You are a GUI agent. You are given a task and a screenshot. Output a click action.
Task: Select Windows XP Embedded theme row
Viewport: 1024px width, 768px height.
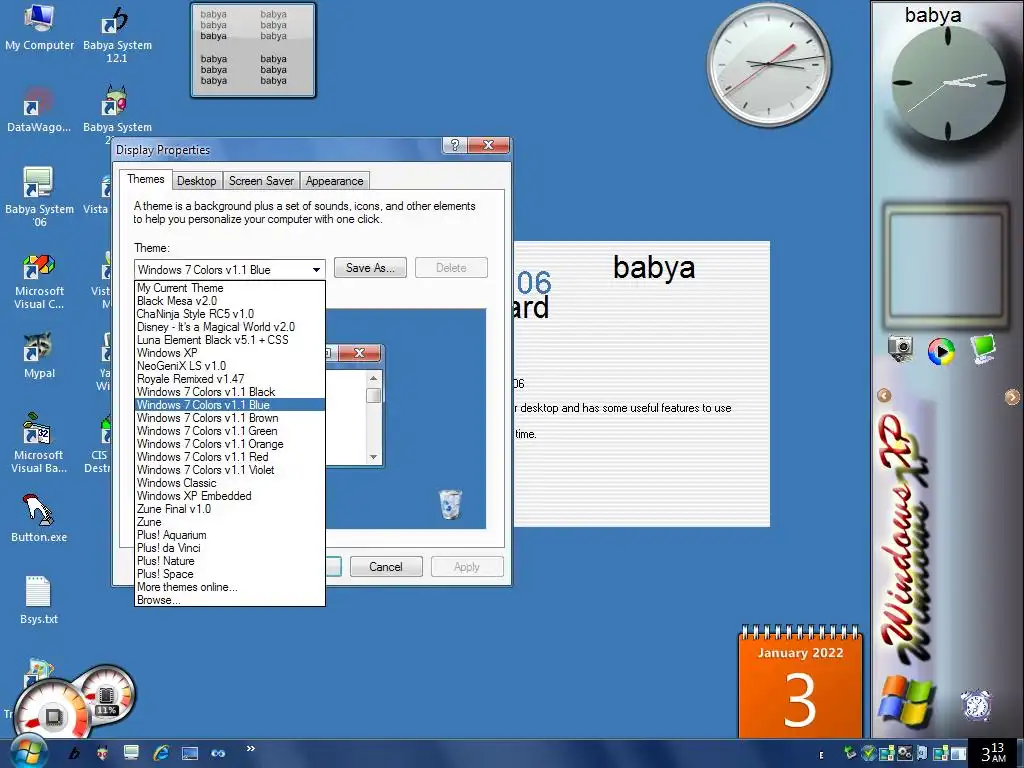pos(230,496)
